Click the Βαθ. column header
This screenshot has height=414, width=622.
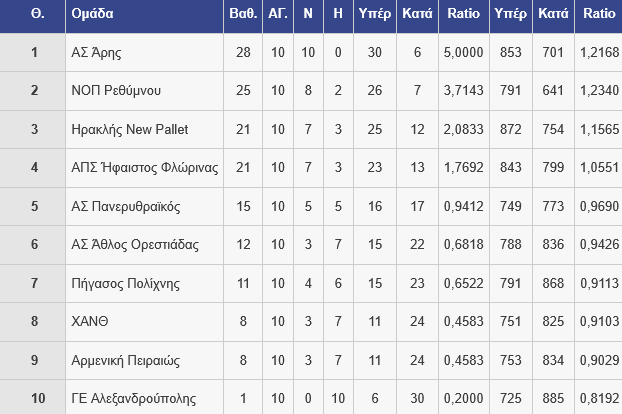243,15
